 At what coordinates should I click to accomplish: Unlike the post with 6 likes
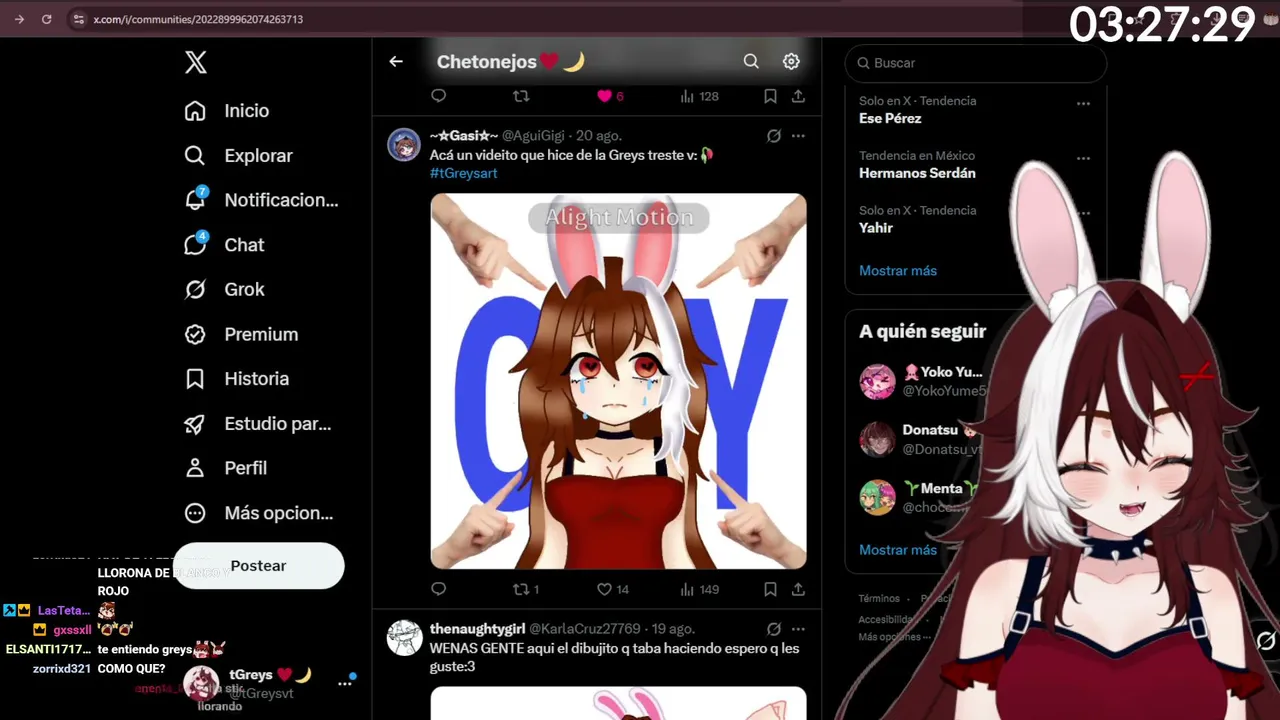[x=609, y=96]
